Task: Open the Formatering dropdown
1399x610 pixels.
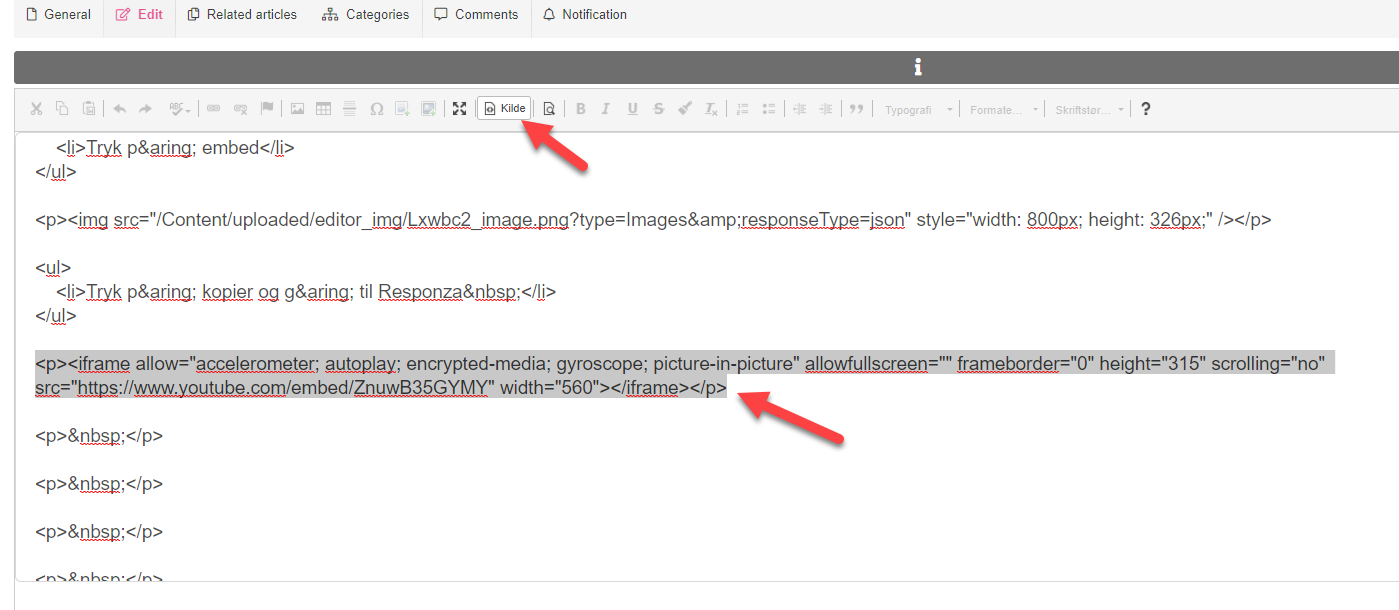Action: (1003, 110)
